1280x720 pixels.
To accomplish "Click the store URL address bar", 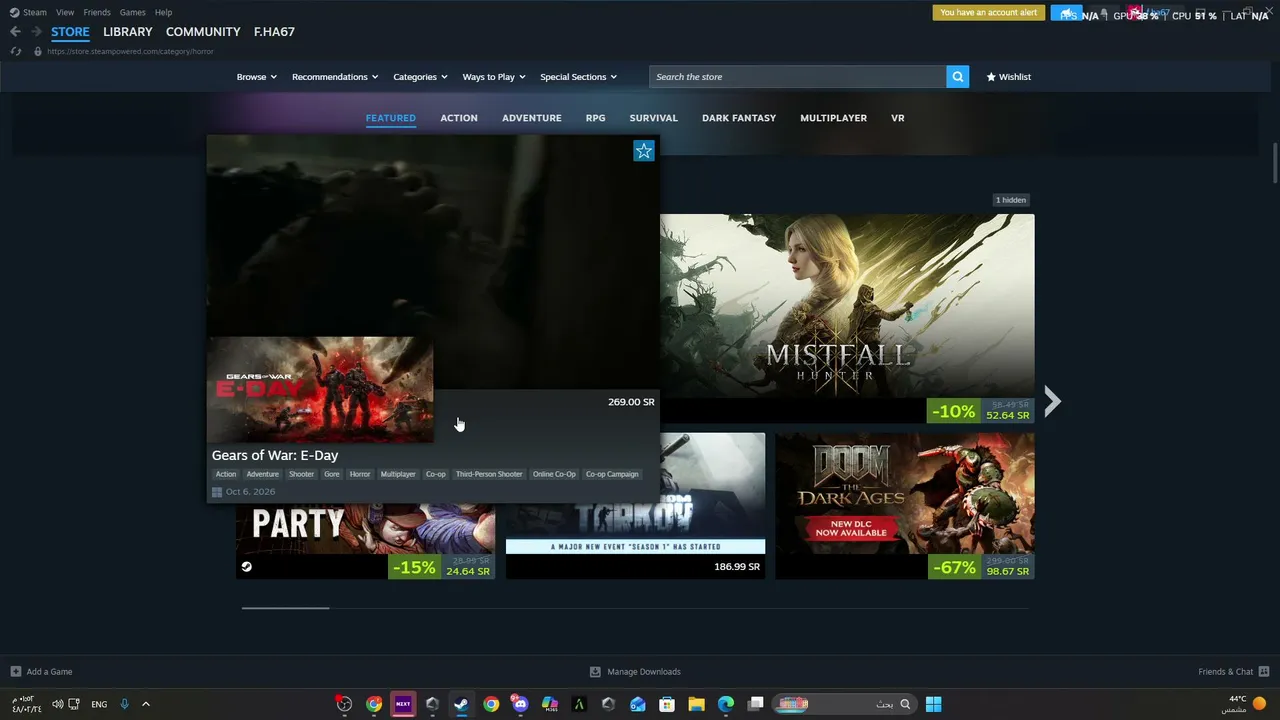I will (130, 51).
